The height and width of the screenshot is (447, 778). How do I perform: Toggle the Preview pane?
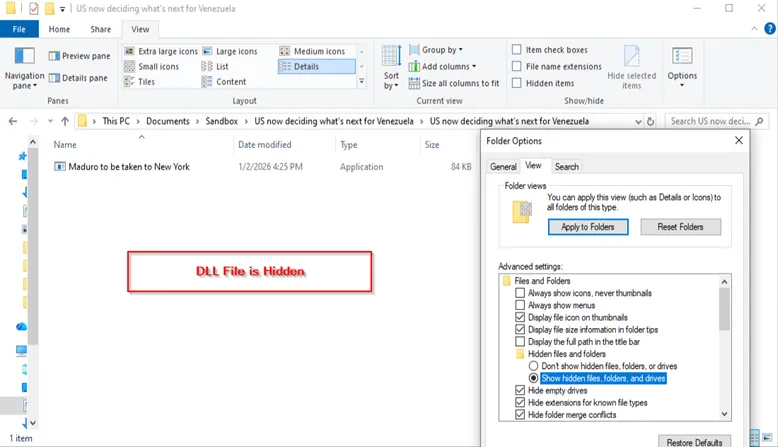[x=79, y=56]
